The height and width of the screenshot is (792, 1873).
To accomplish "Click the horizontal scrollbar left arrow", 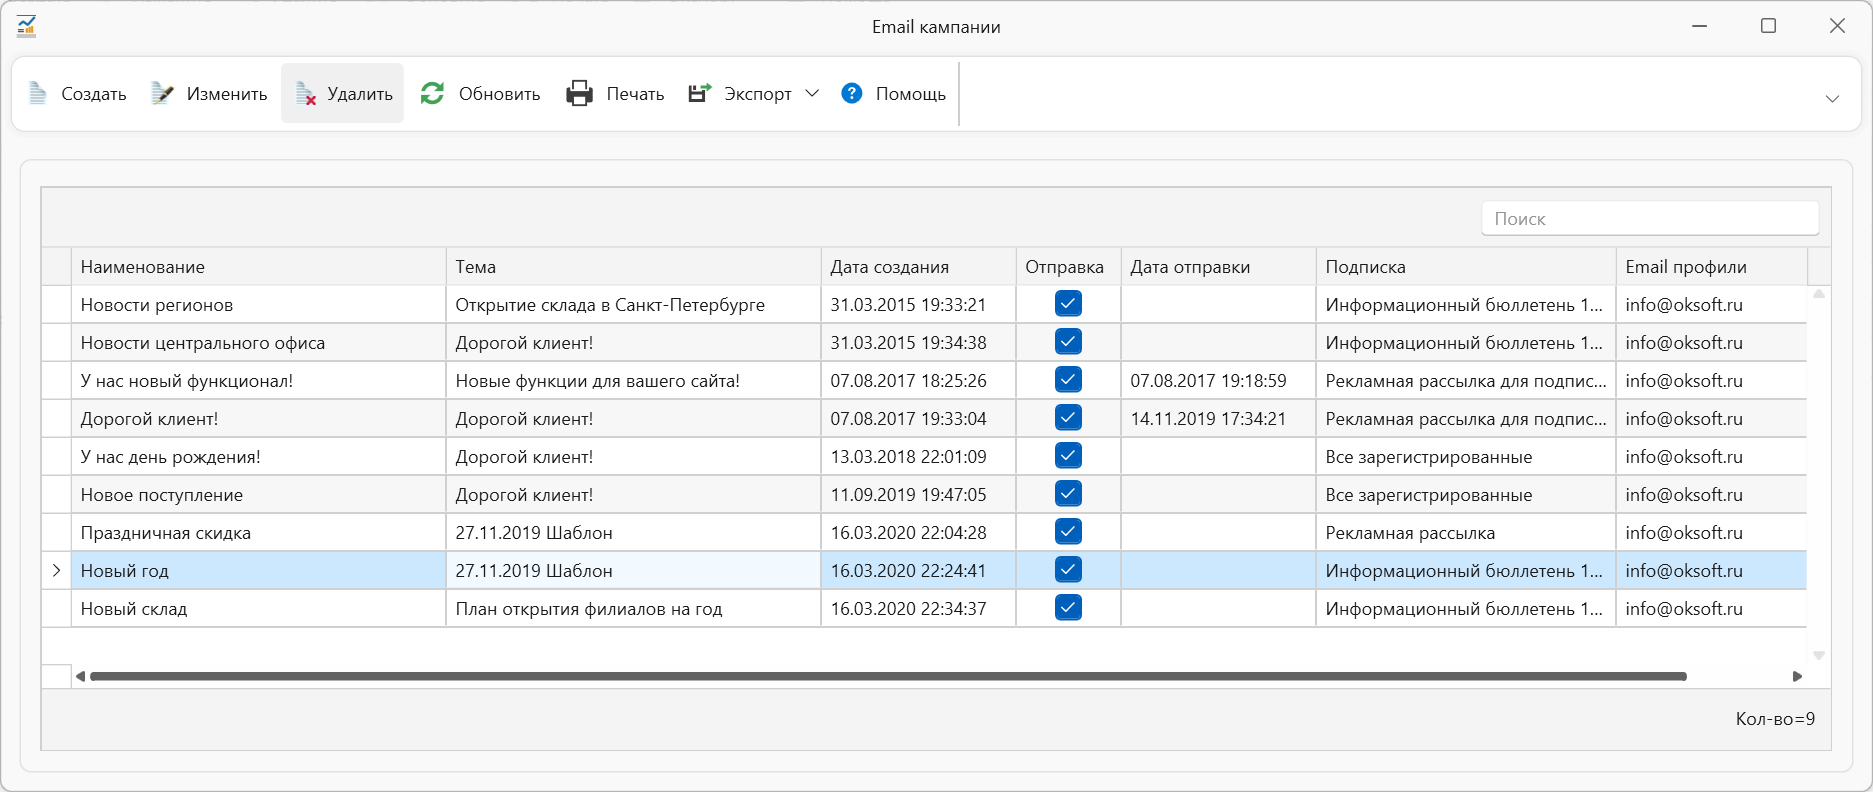I will click(x=80, y=677).
